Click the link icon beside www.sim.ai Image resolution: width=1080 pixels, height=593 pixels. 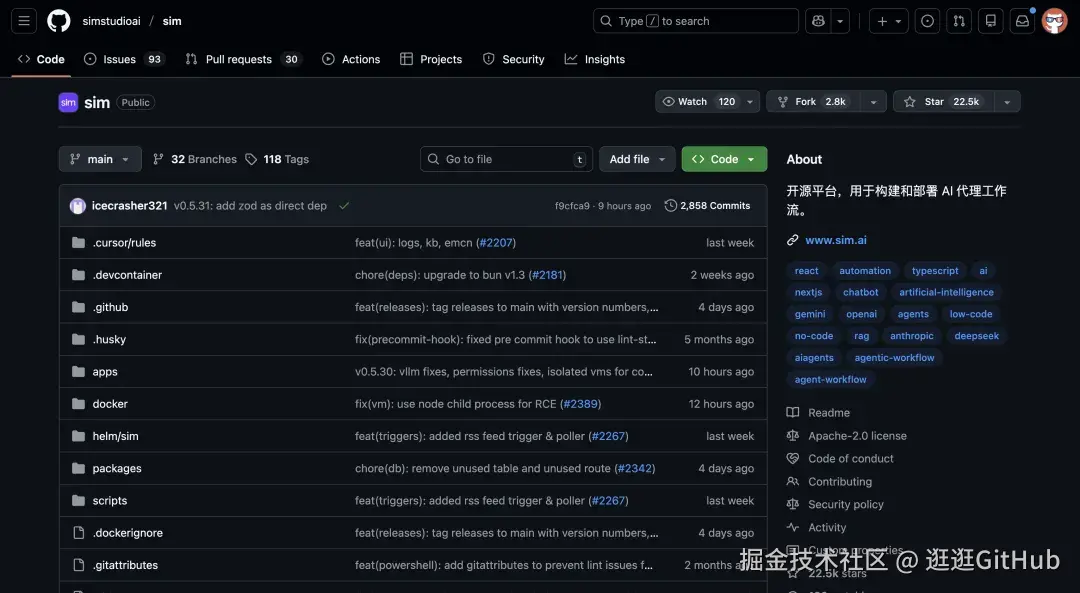pos(793,240)
